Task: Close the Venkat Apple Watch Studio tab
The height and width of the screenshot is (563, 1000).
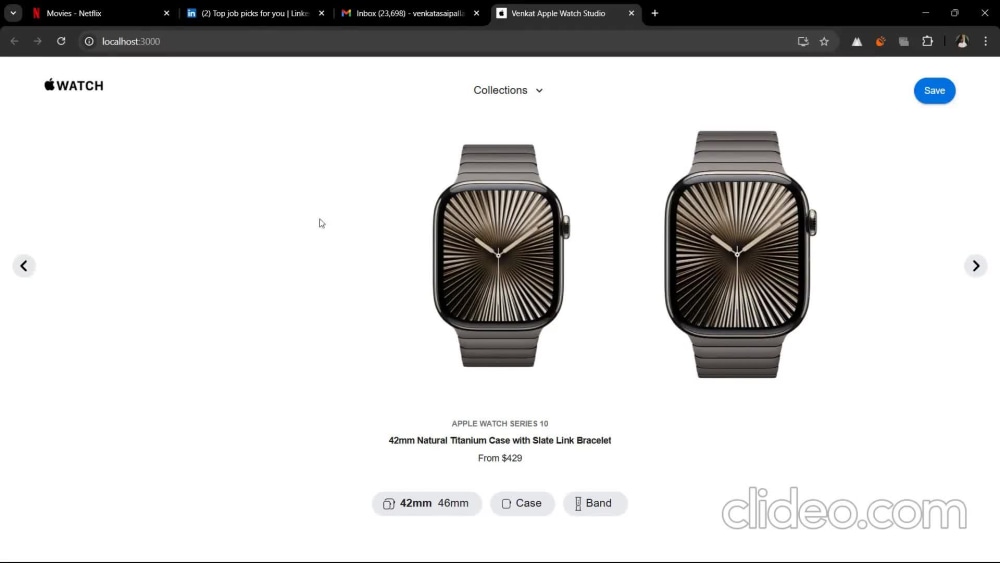Action: [x=631, y=13]
